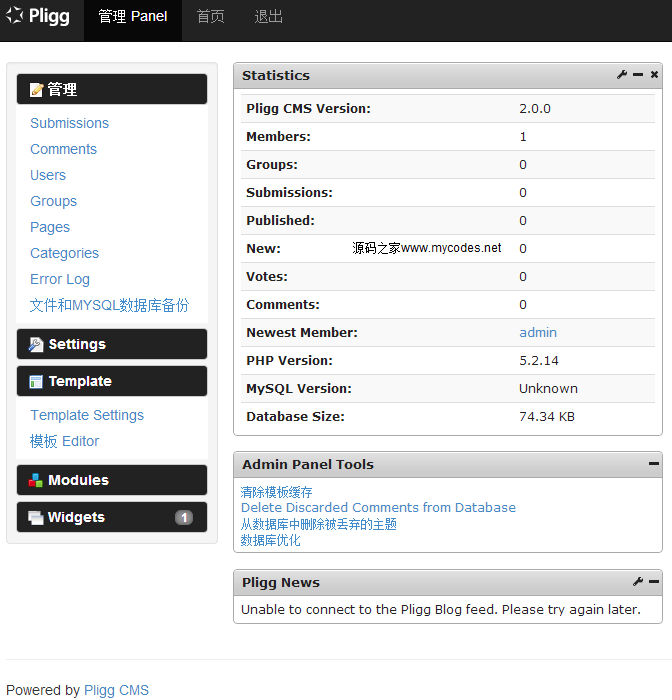Screen dimensions: 672x700
Task: Close the Statistics widget
Action: coord(654,75)
